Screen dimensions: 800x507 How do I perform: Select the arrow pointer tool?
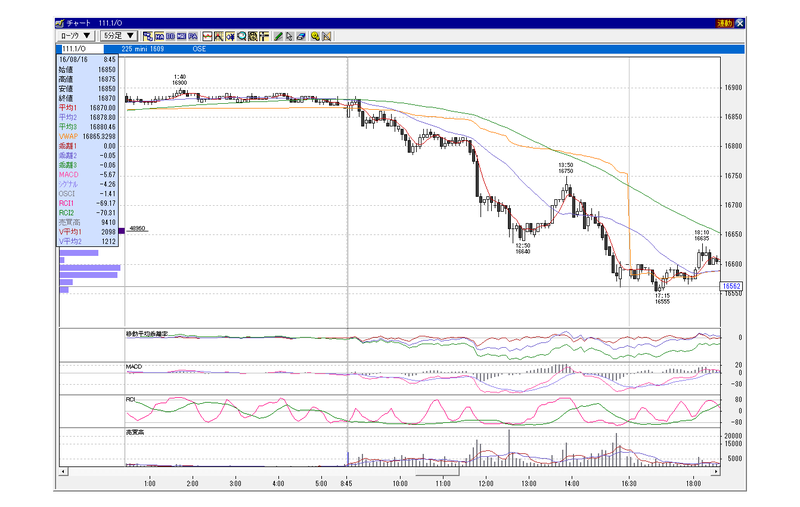pyautogui.click(x=290, y=36)
